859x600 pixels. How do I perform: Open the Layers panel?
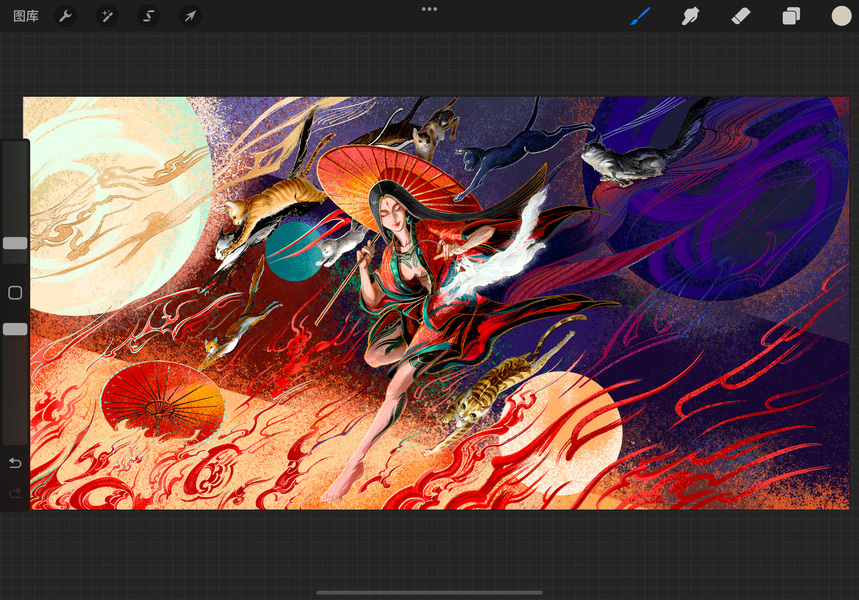[x=791, y=16]
